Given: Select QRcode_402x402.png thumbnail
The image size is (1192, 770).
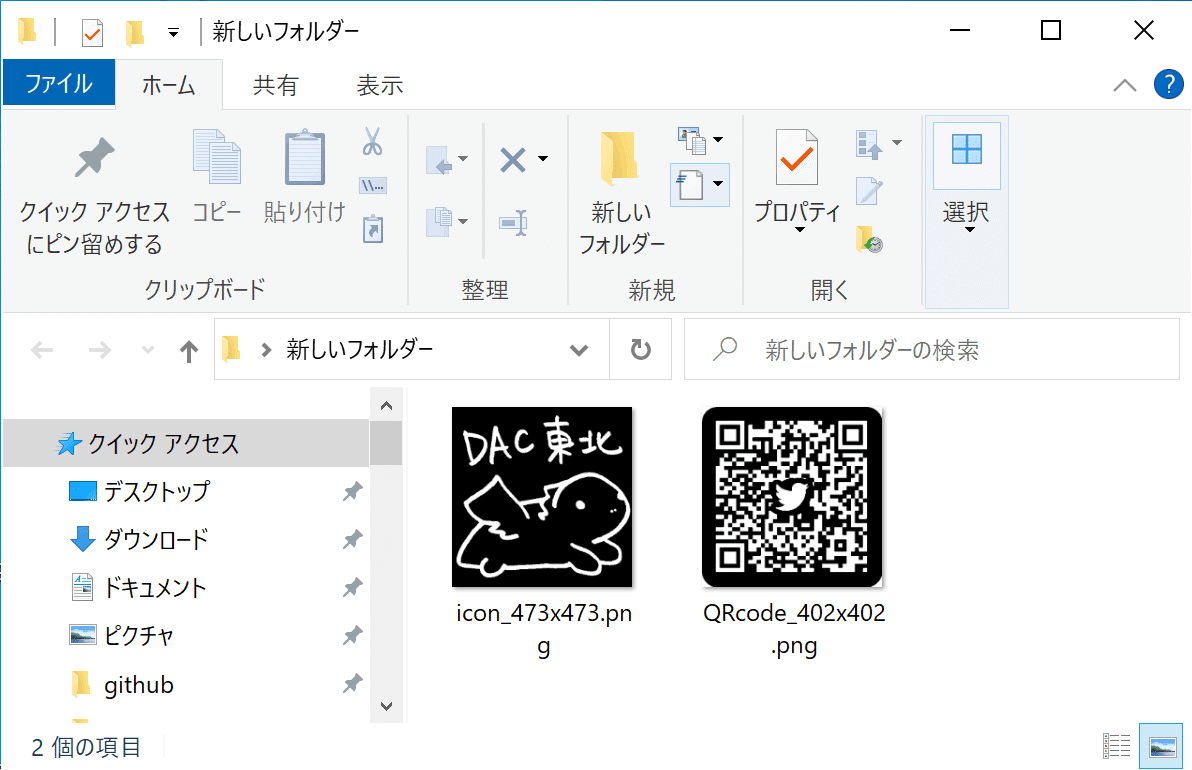Looking at the screenshot, I should click(792, 496).
